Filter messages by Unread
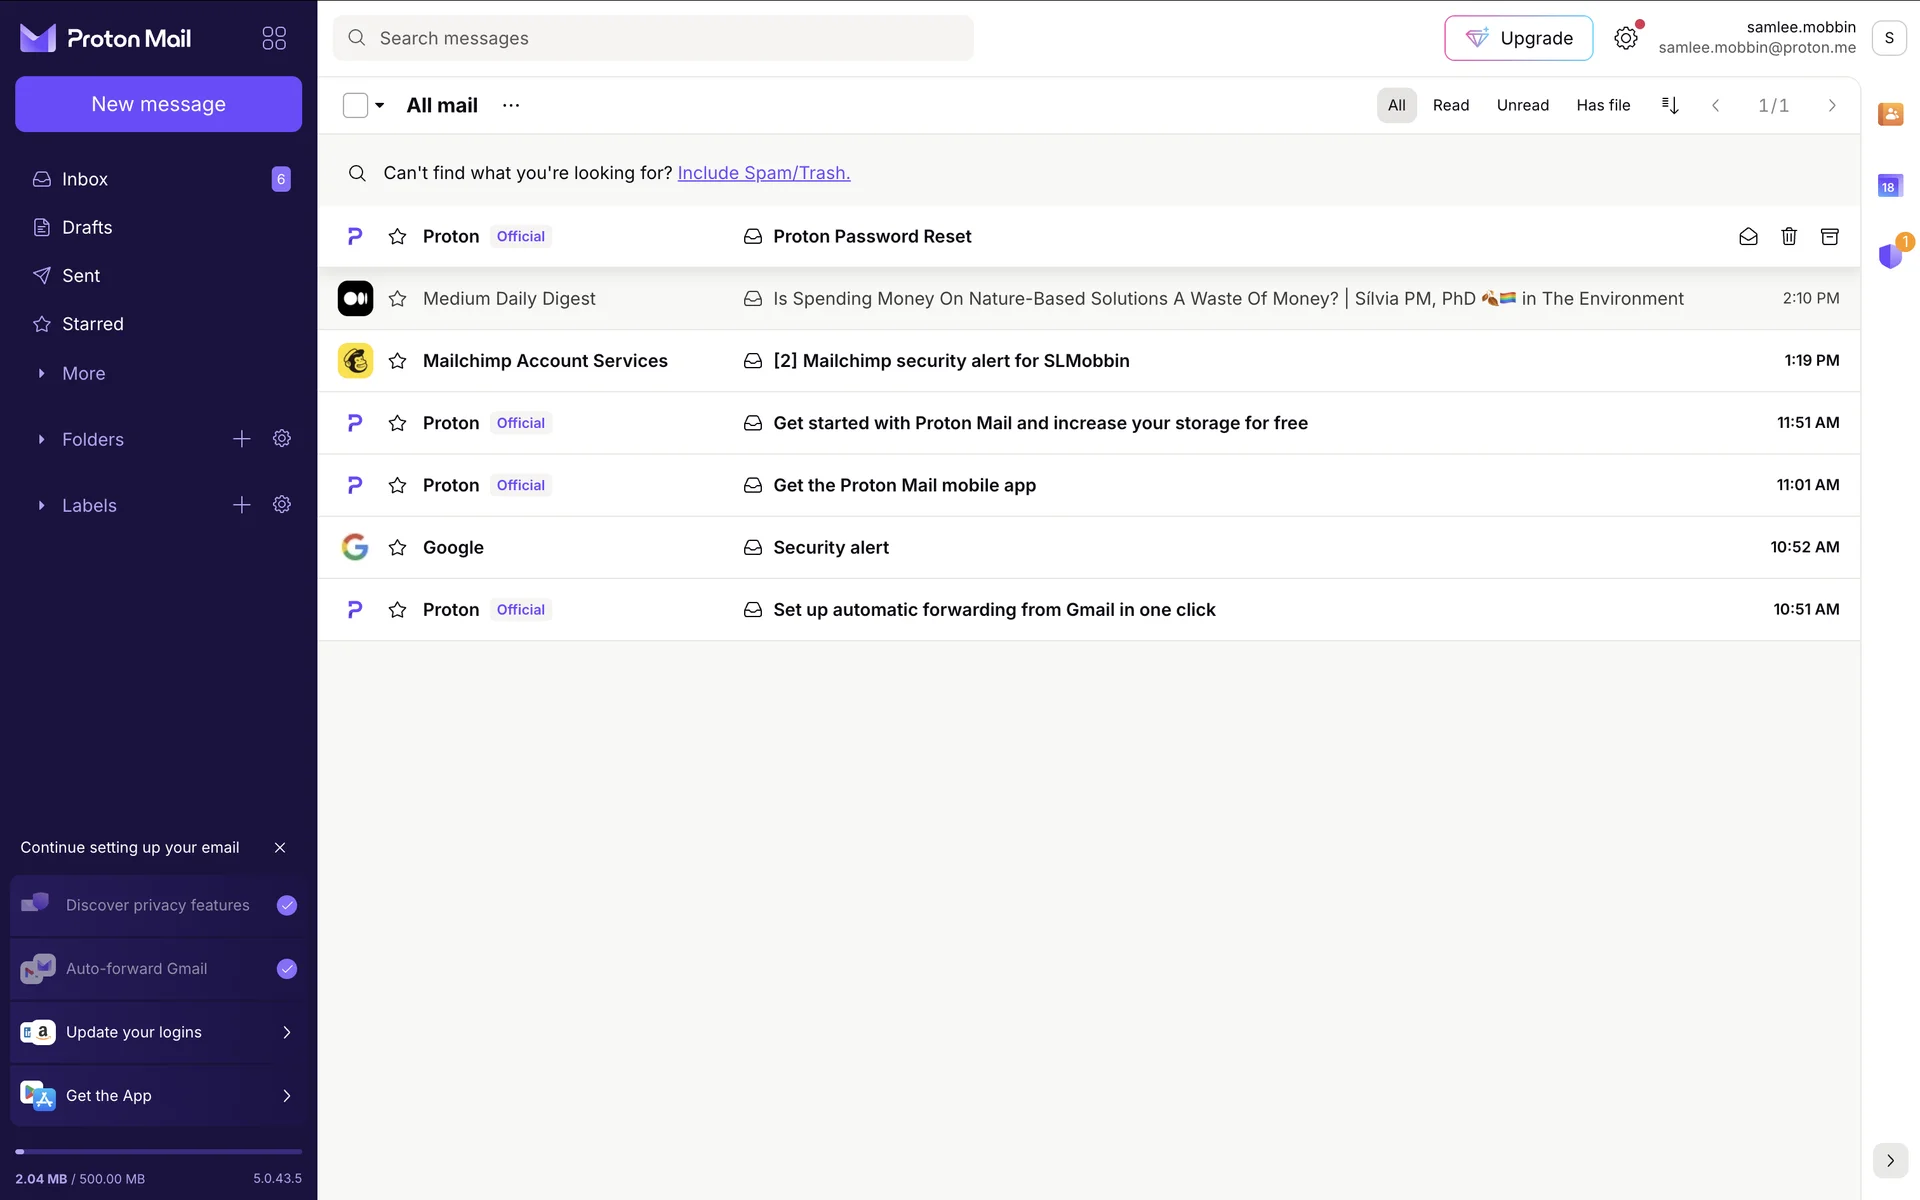The image size is (1920, 1200). tap(1522, 105)
